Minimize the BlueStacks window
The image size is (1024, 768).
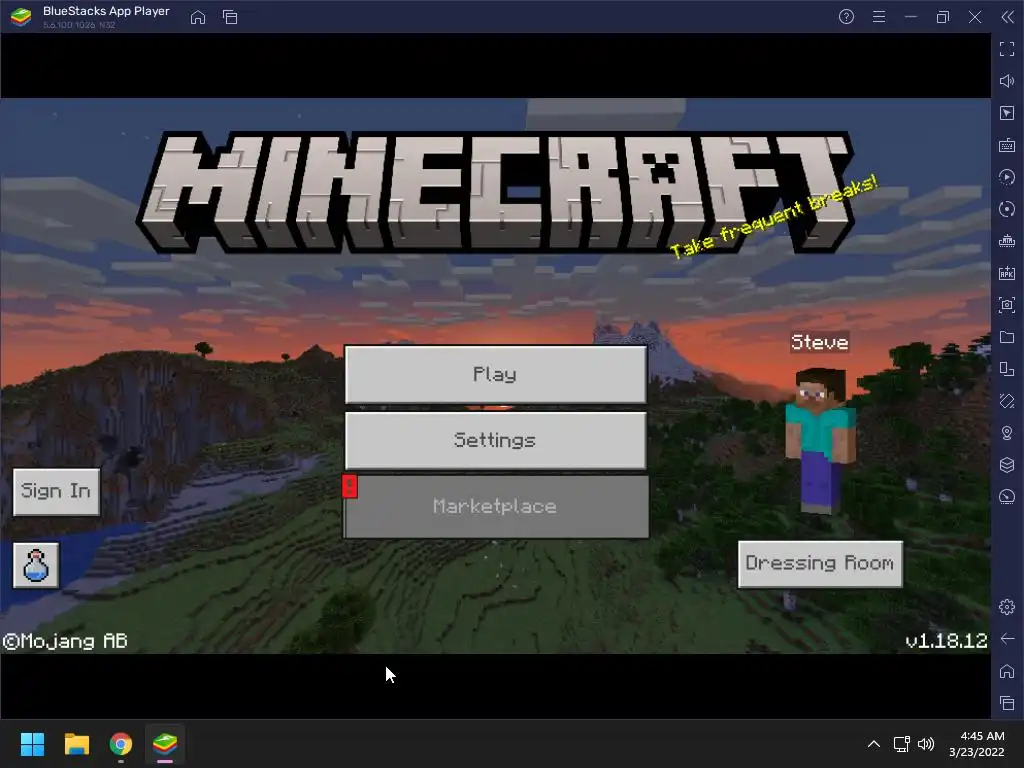[x=911, y=17]
